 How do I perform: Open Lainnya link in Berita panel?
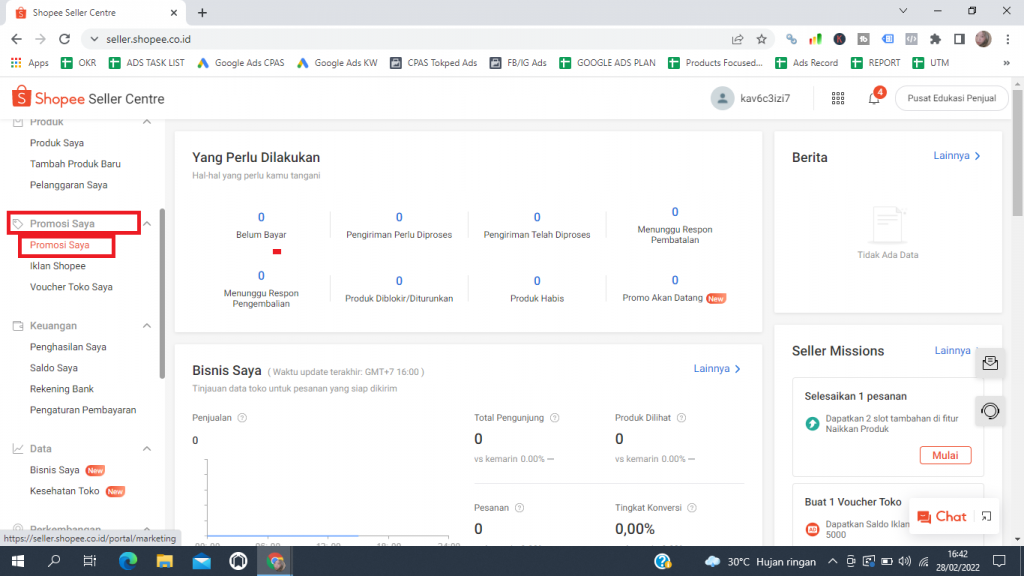(x=957, y=157)
